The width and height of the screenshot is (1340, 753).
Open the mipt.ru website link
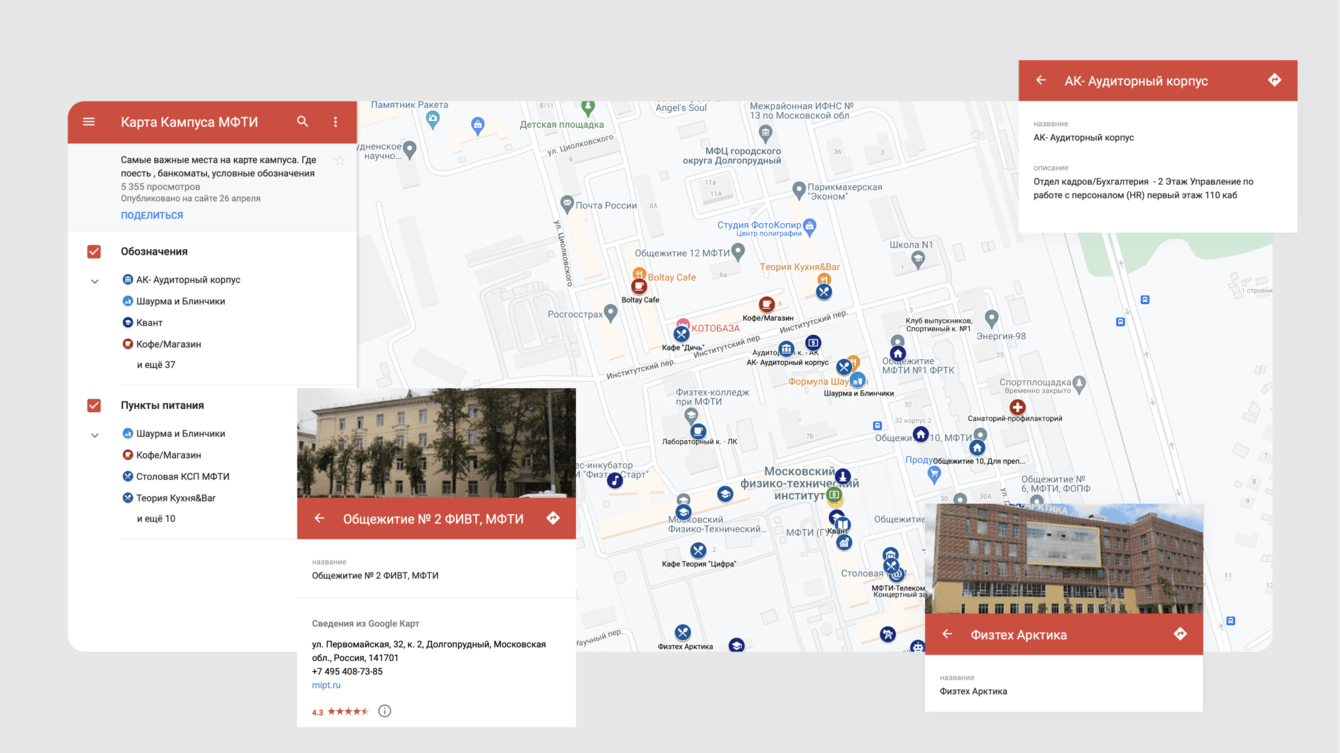[326, 685]
